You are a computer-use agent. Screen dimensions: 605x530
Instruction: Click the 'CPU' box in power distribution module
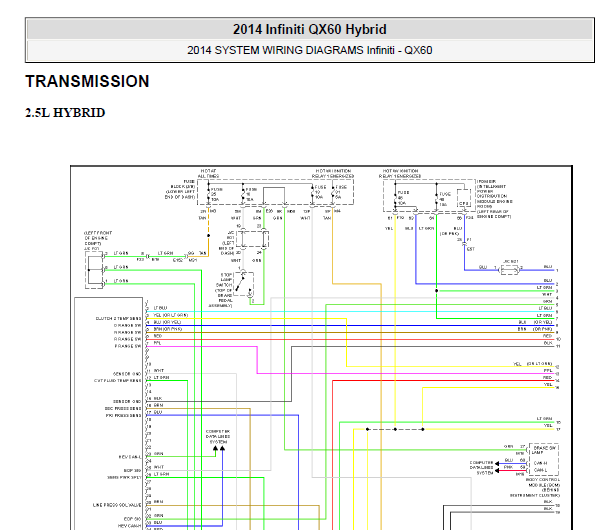(463, 199)
